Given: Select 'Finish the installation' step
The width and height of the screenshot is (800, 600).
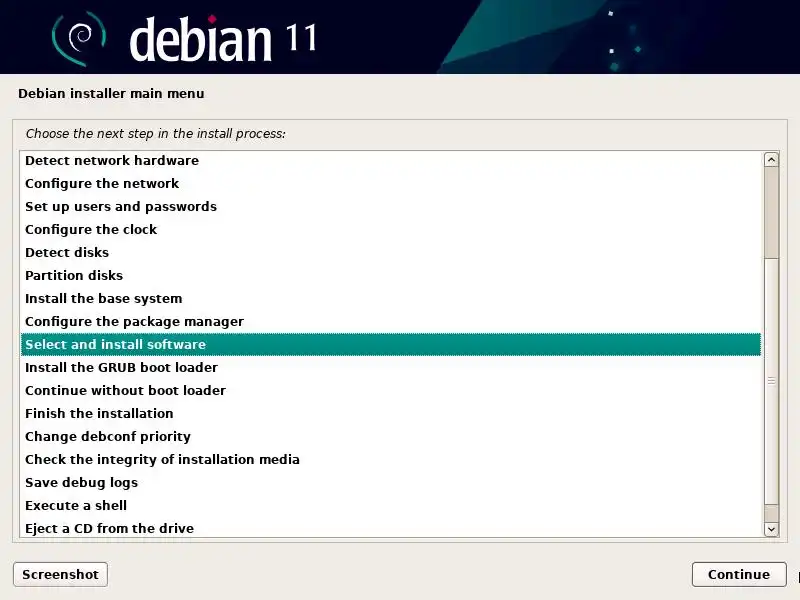Looking at the screenshot, I should pos(391,413).
